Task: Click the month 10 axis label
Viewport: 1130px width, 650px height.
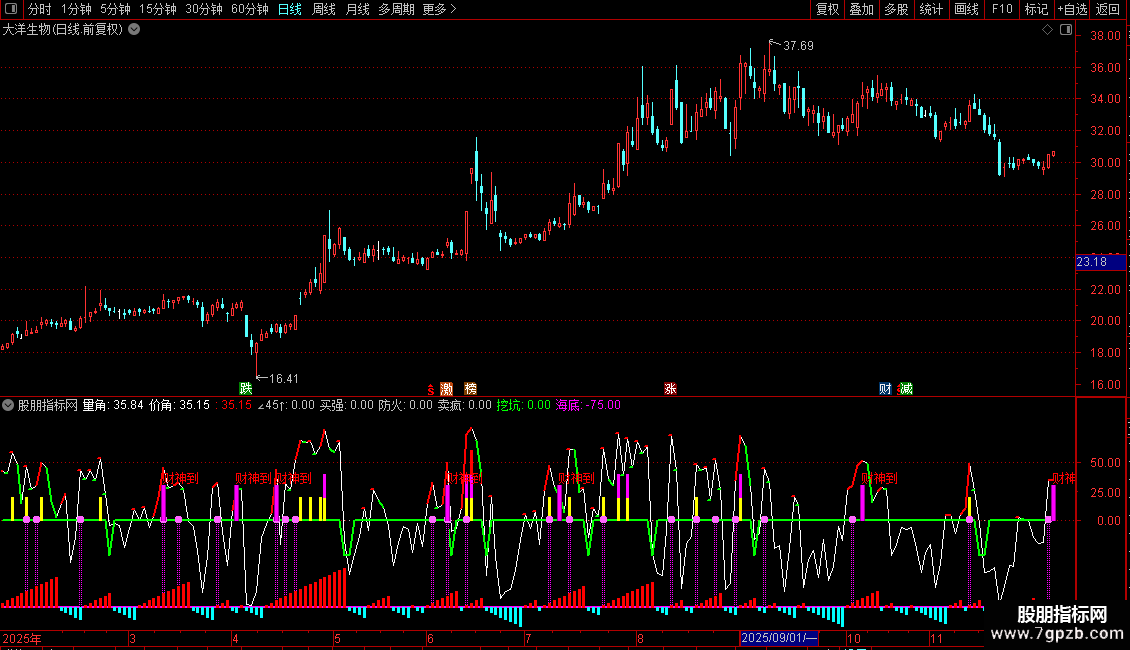Action: (x=853, y=638)
